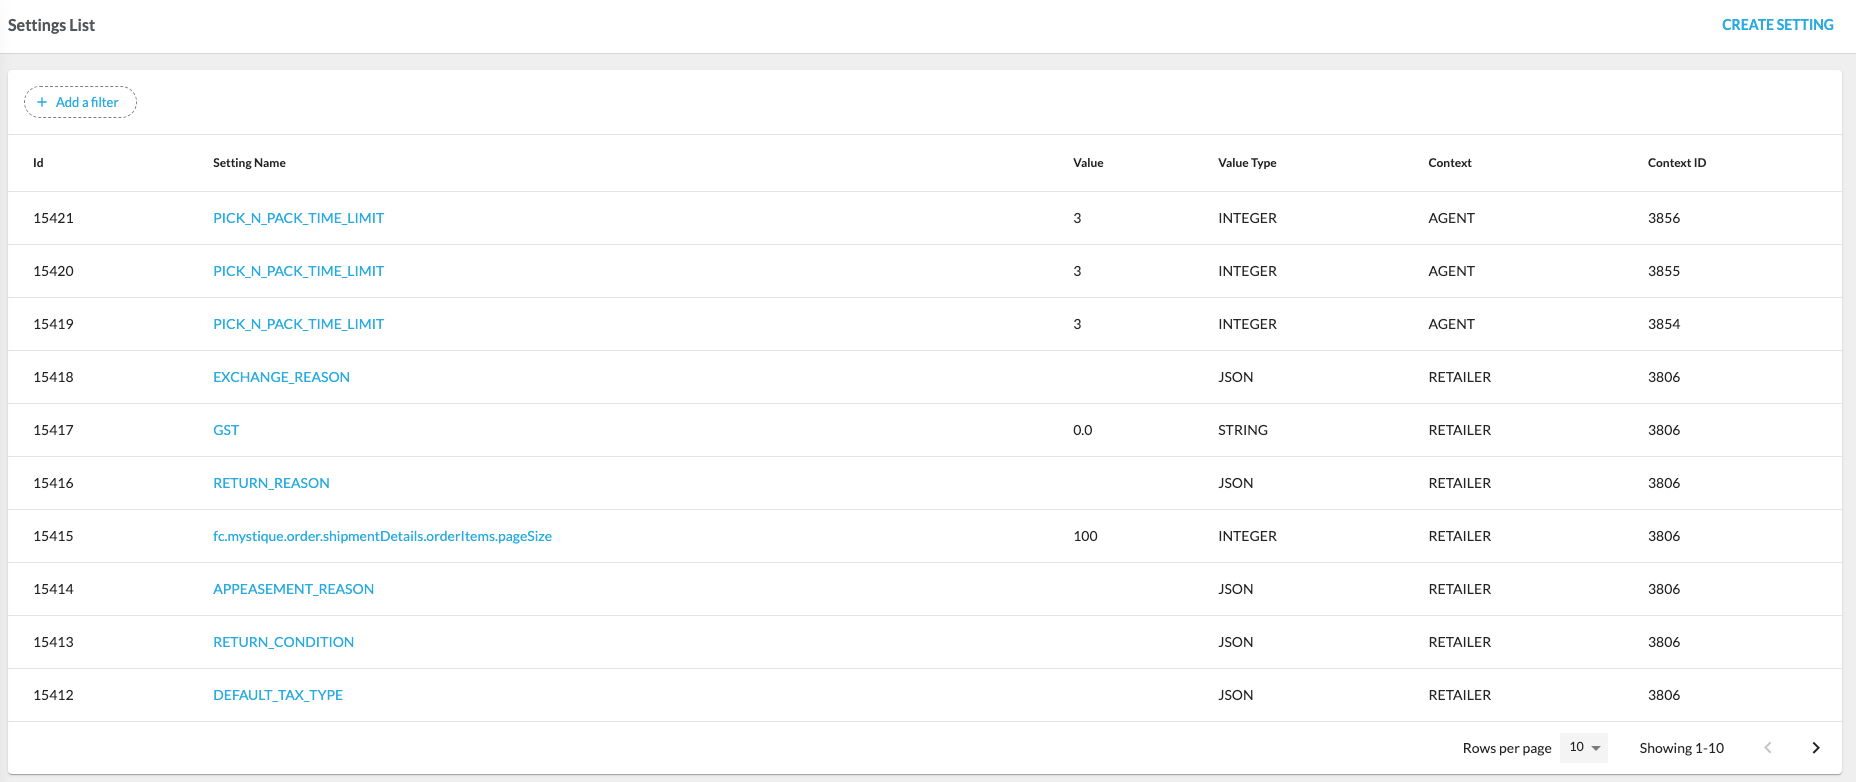Click the next page arrow icon

(1815, 748)
